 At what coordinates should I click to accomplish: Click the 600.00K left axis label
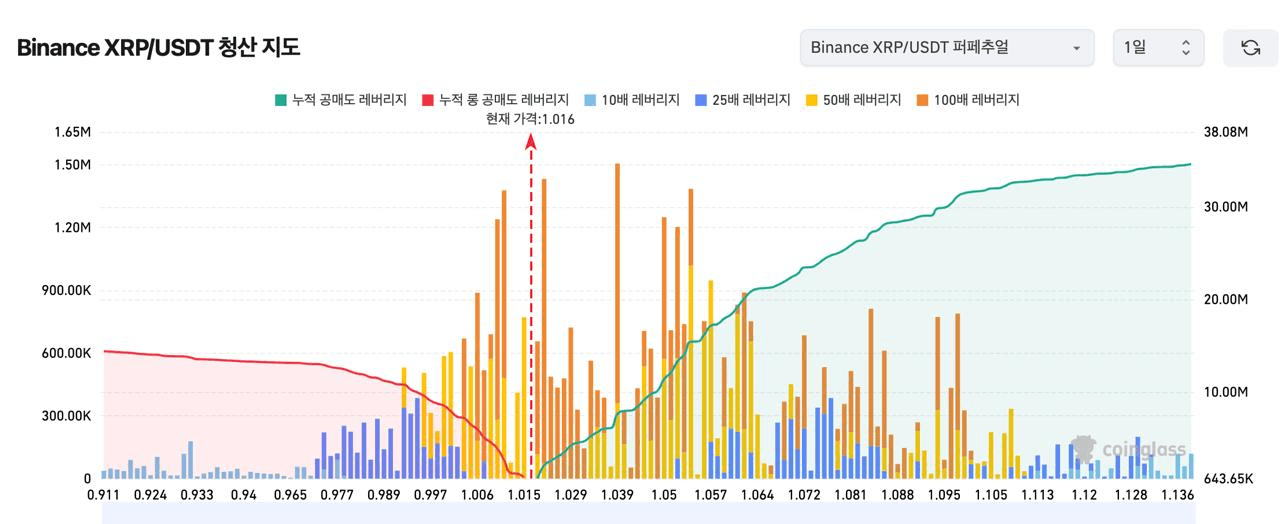(x=68, y=353)
